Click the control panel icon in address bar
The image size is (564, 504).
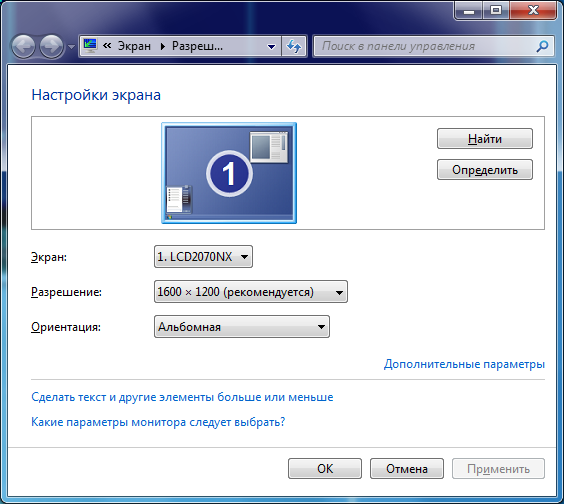pyautogui.click(x=90, y=46)
